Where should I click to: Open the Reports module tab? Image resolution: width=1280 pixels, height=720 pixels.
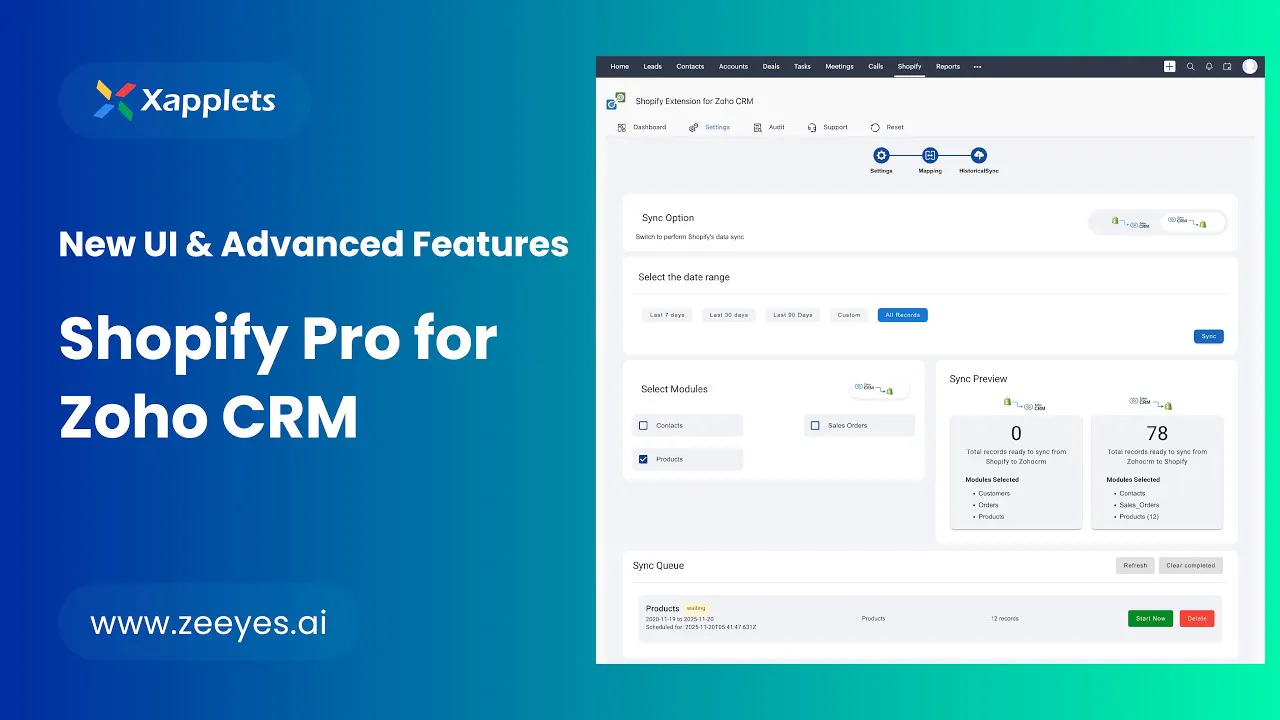tap(948, 67)
